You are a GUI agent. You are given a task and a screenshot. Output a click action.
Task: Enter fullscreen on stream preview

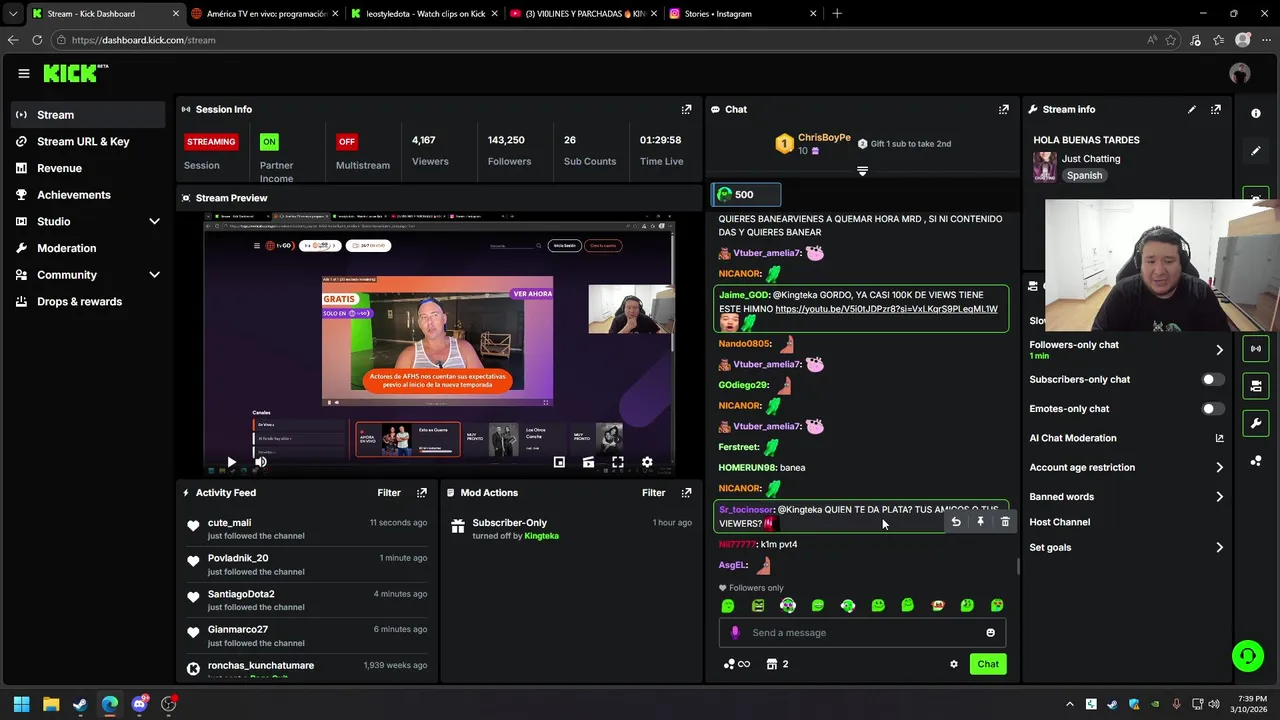coord(618,462)
